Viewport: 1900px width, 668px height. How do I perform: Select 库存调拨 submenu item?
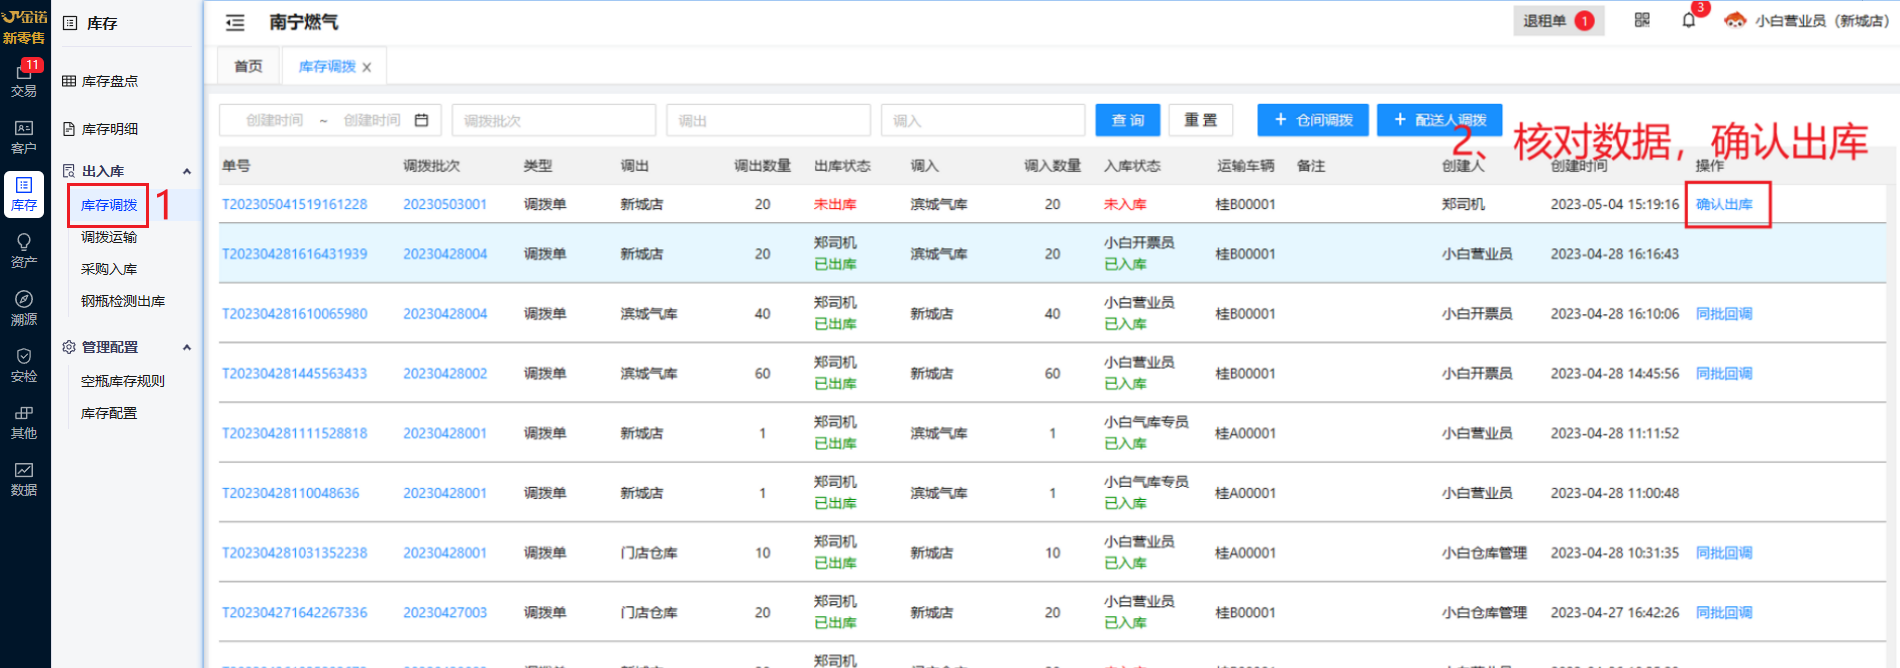point(109,205)
